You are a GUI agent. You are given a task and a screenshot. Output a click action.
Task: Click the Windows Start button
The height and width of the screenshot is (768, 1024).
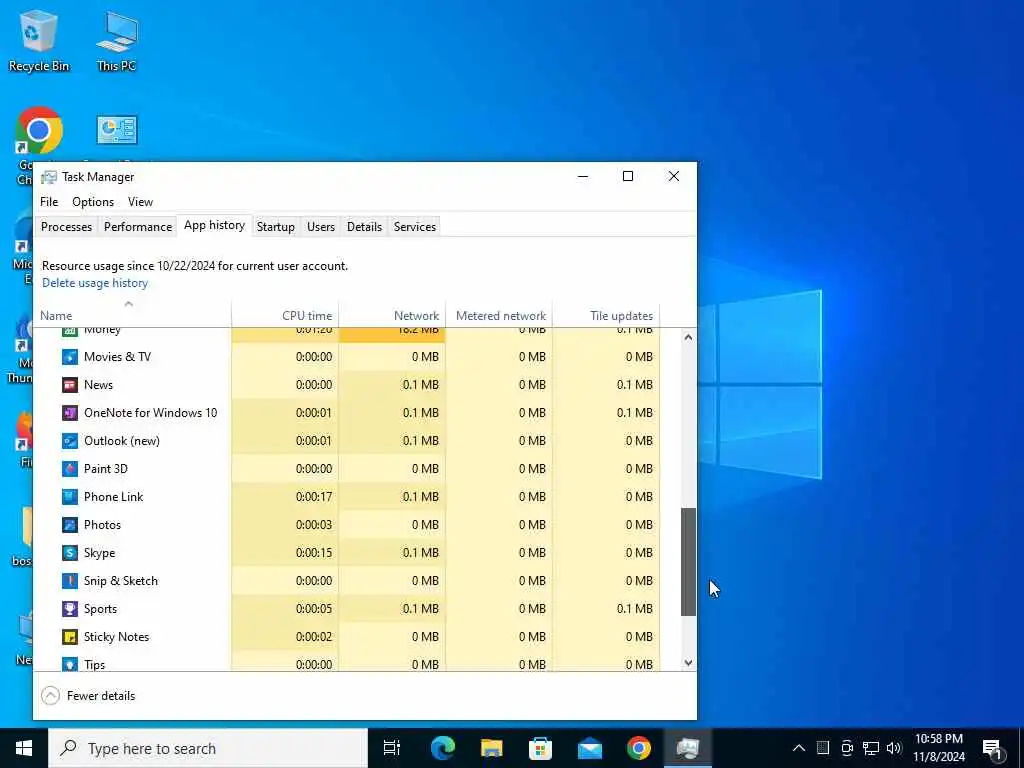24,748
